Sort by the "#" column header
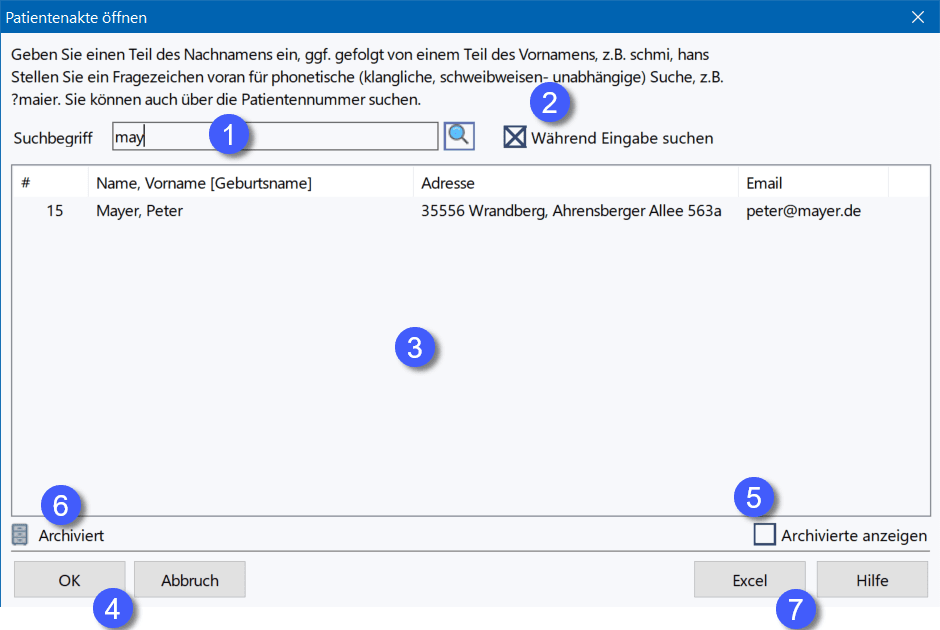Image resolution: width=940 pixels, height=630 pixels. point(50,183)
